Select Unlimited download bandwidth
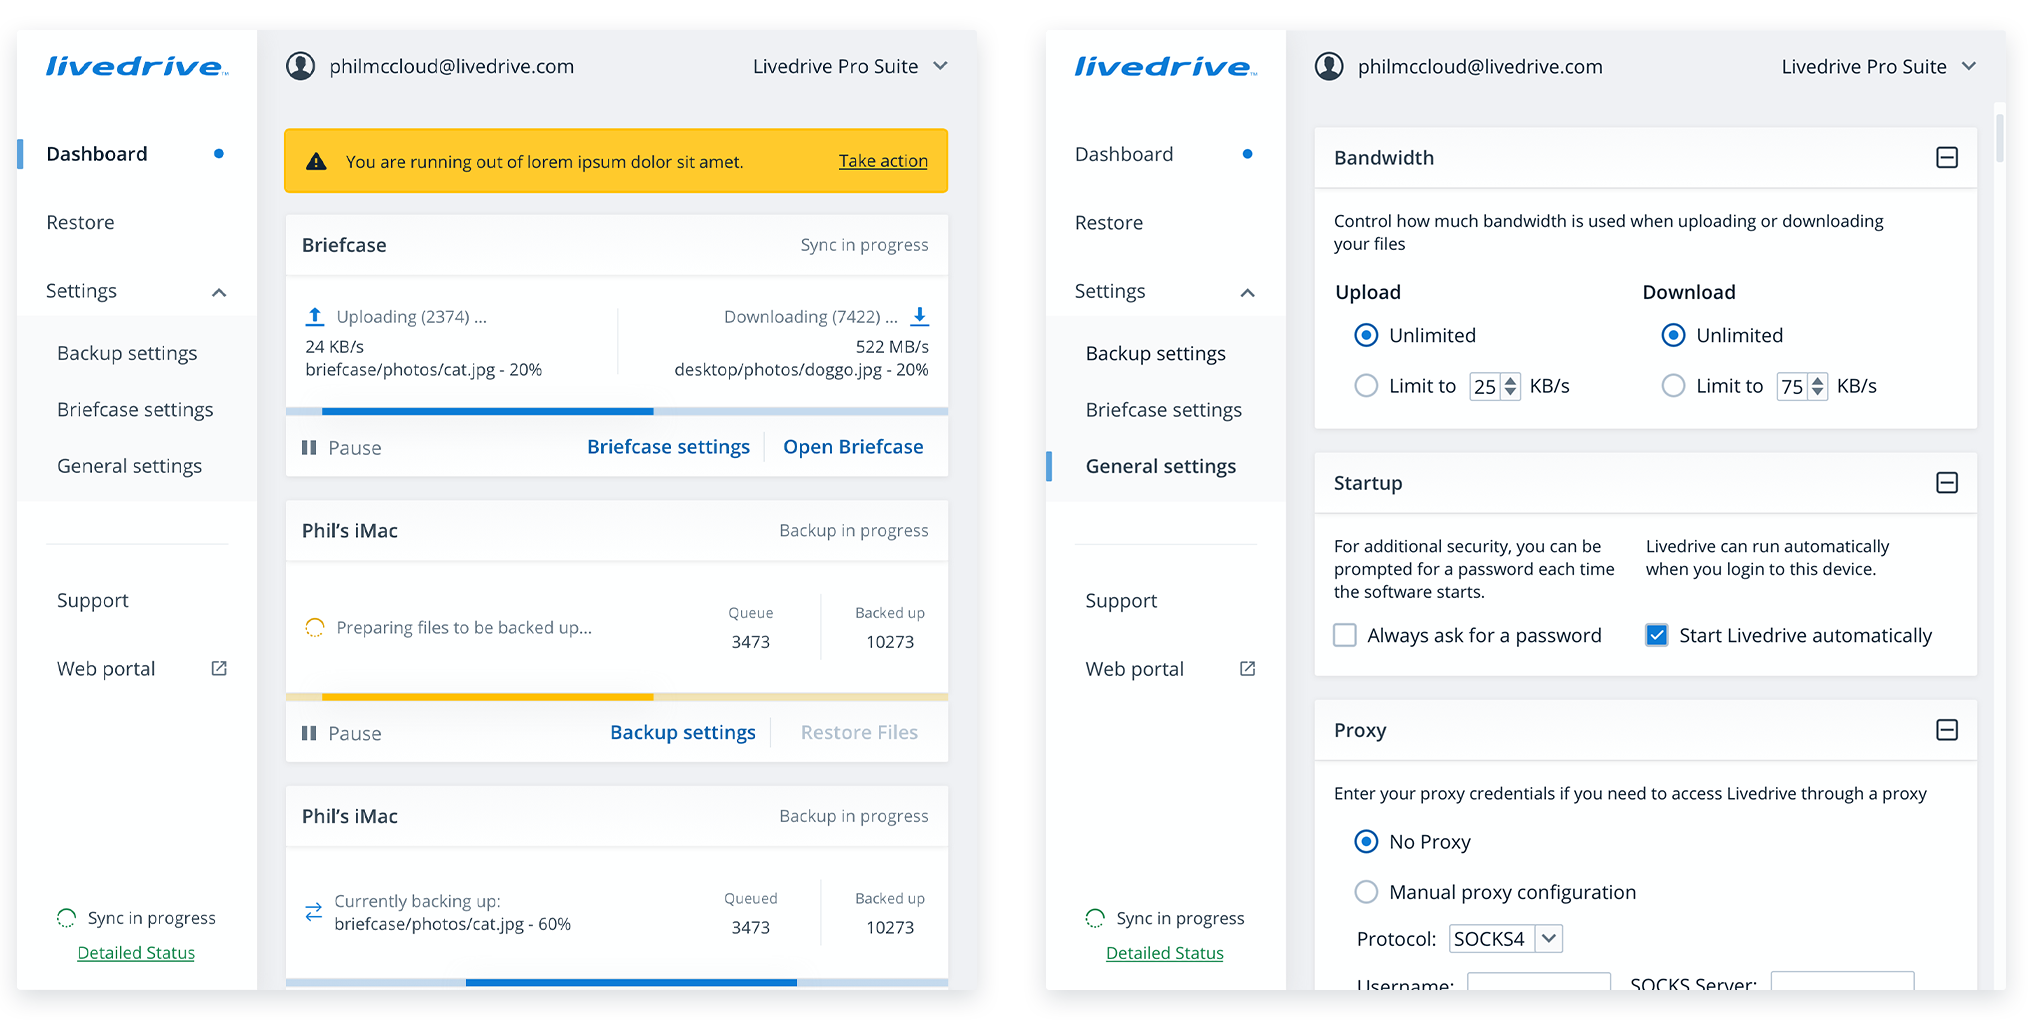The width and height of the screenshot is (2030, 1020). coord(1673,335)
